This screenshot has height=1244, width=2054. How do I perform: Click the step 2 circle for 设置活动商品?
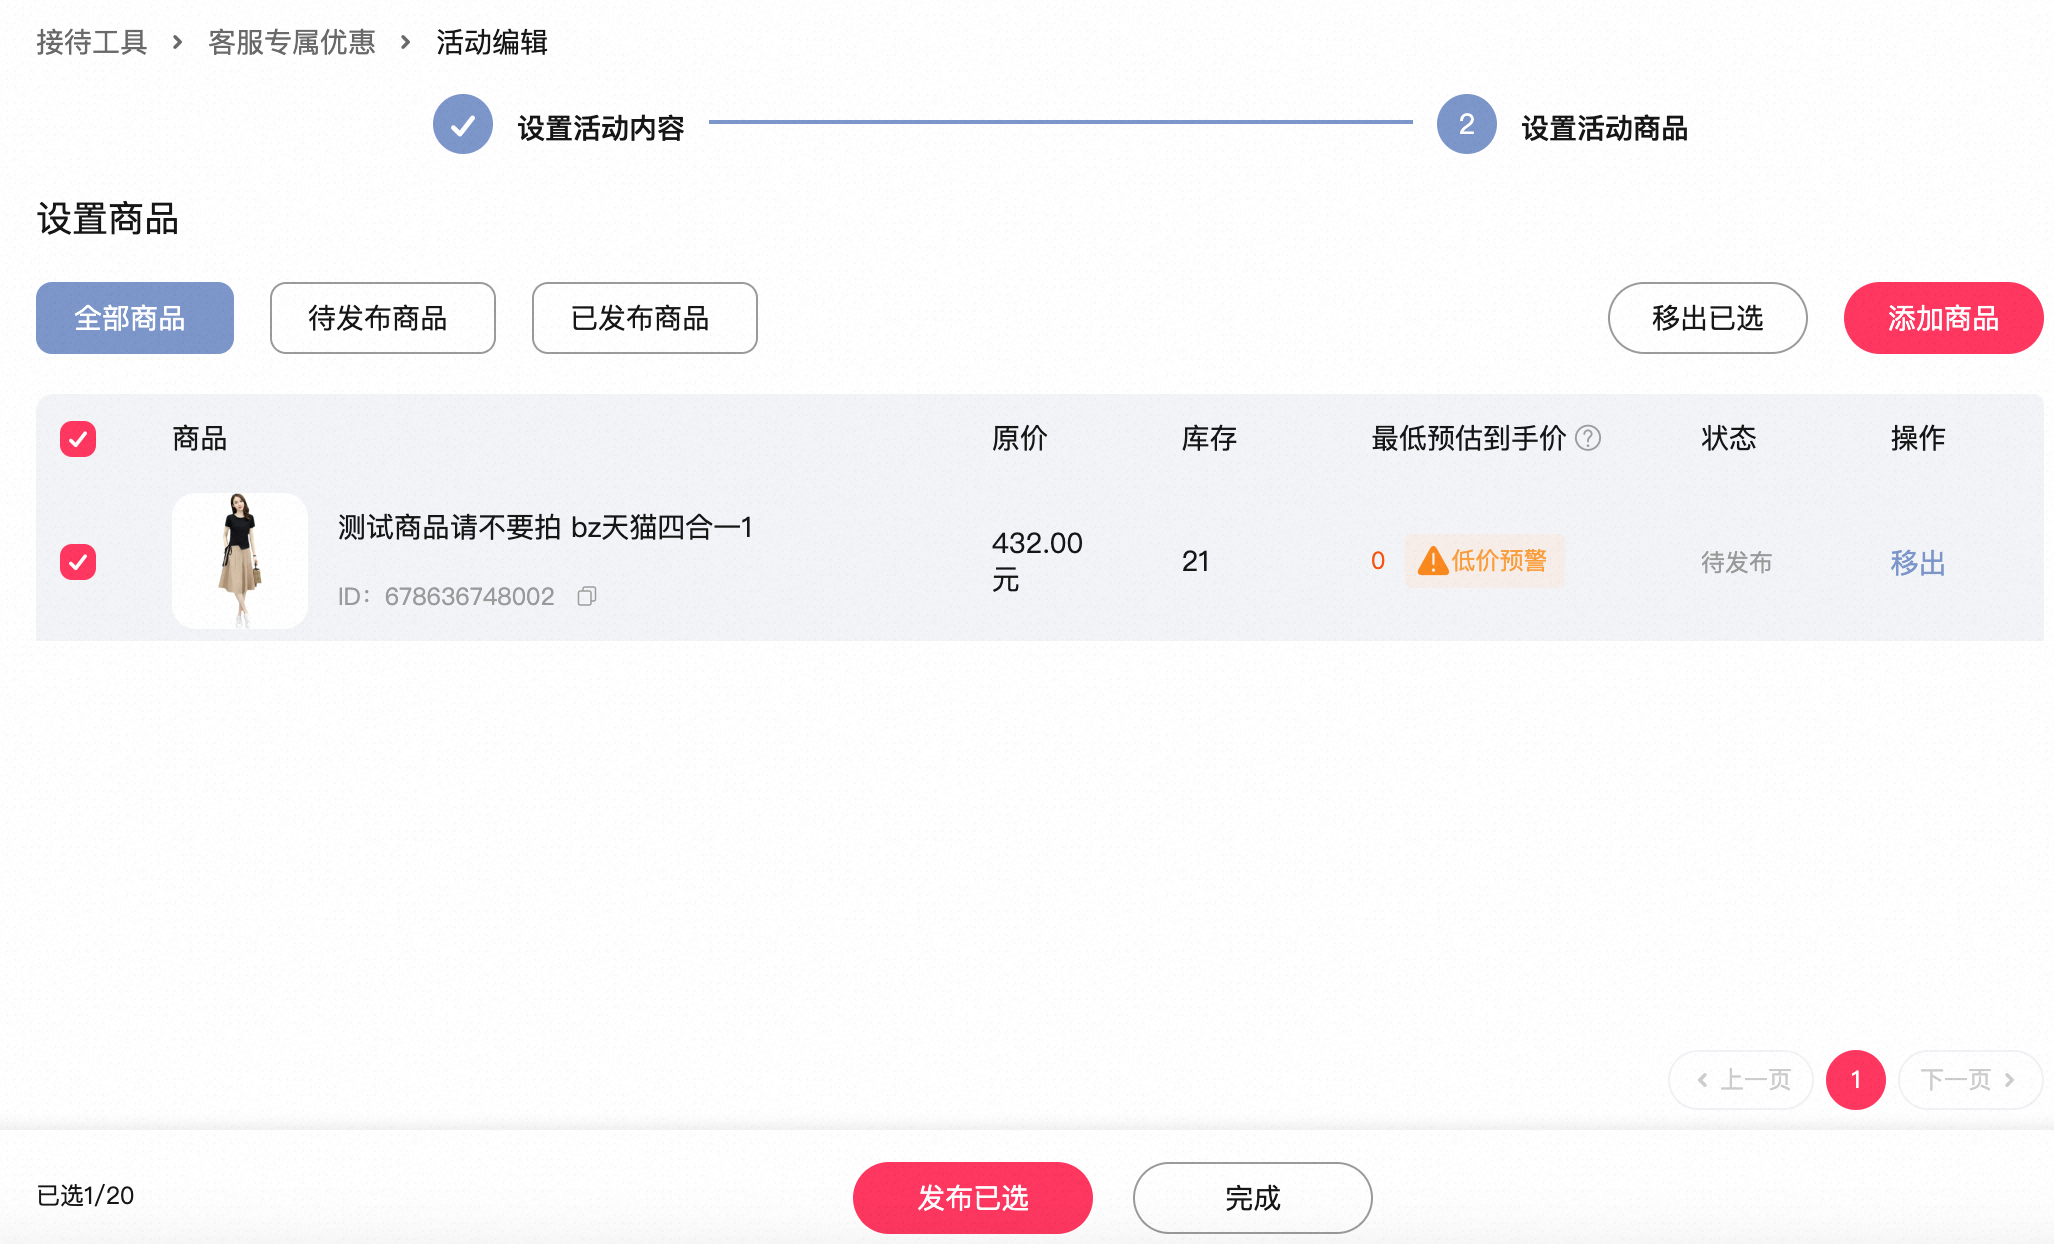[x=1467, y=124]
